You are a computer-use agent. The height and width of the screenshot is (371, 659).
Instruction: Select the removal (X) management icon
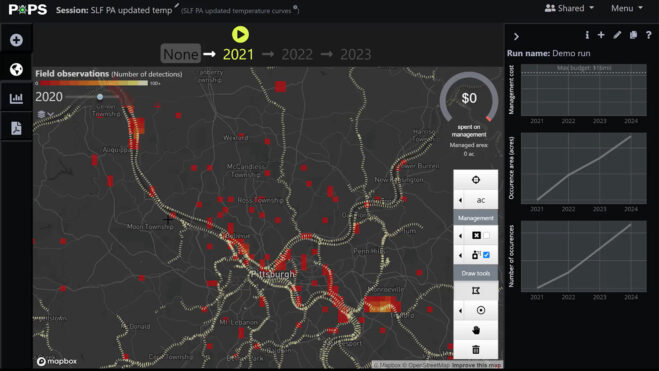tap(476, 235)
